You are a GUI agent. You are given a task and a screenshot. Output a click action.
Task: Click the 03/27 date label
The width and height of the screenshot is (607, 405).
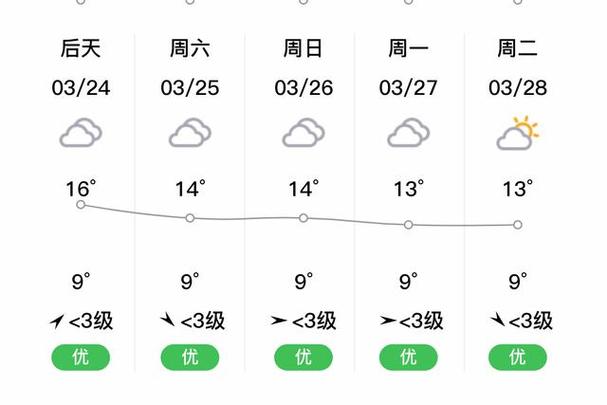click(408, 88)
